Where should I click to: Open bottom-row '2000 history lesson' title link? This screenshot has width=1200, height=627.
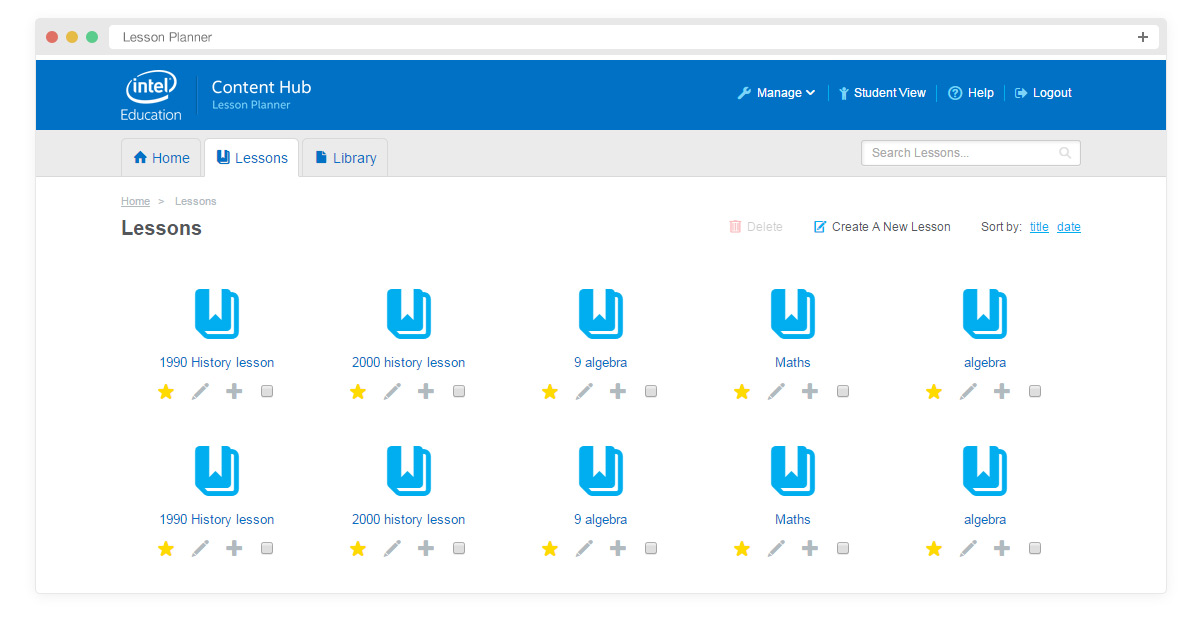coord(409,519)
